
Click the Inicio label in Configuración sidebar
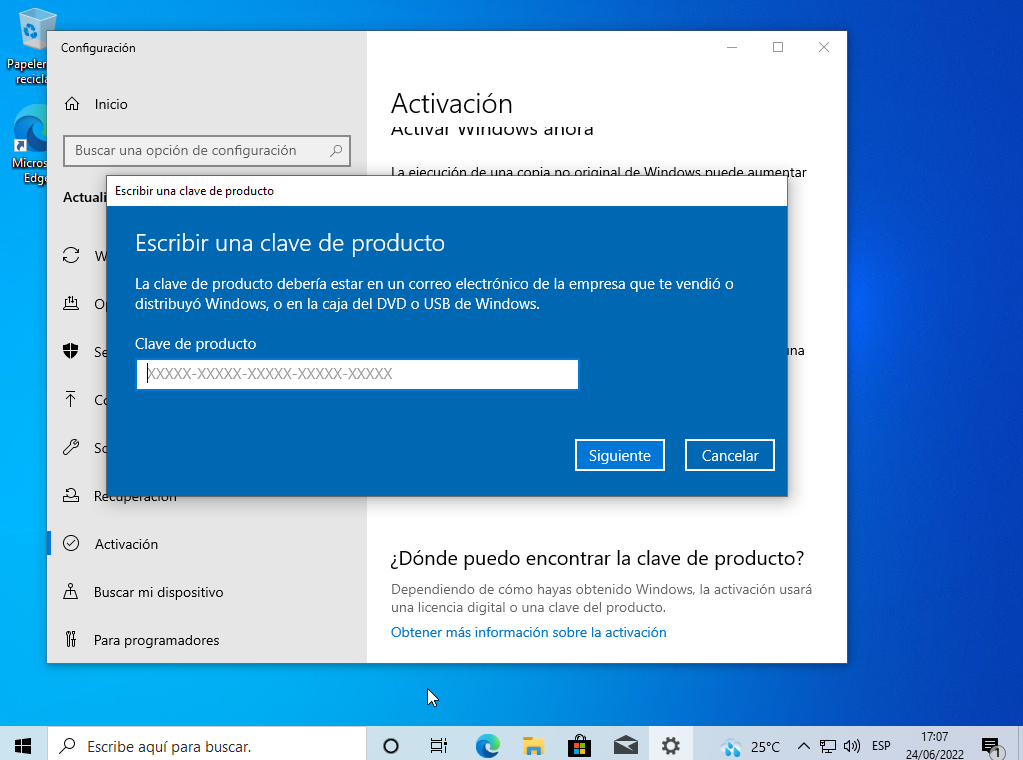pos(111,104)
